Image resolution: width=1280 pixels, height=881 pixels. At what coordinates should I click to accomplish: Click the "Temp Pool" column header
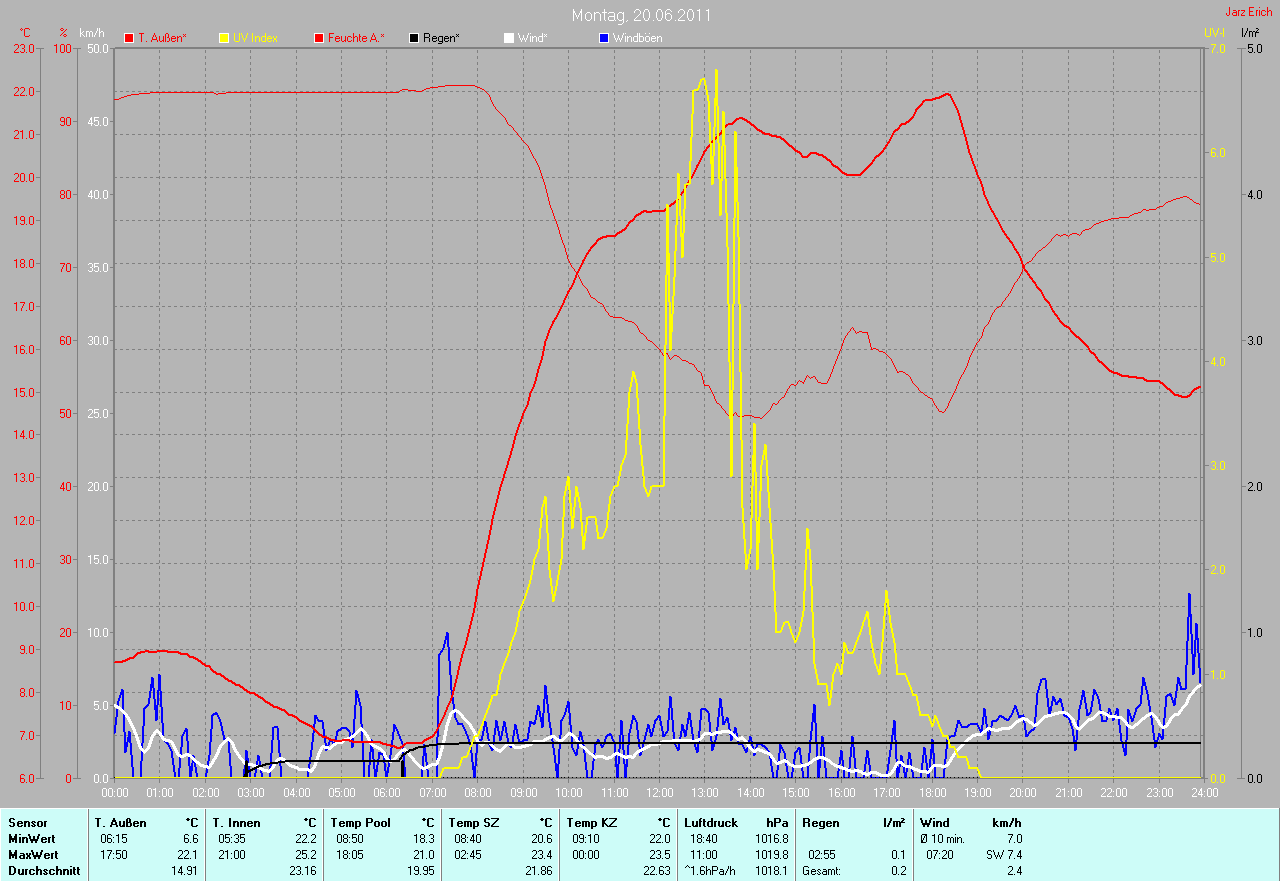(x=361, y=823)
